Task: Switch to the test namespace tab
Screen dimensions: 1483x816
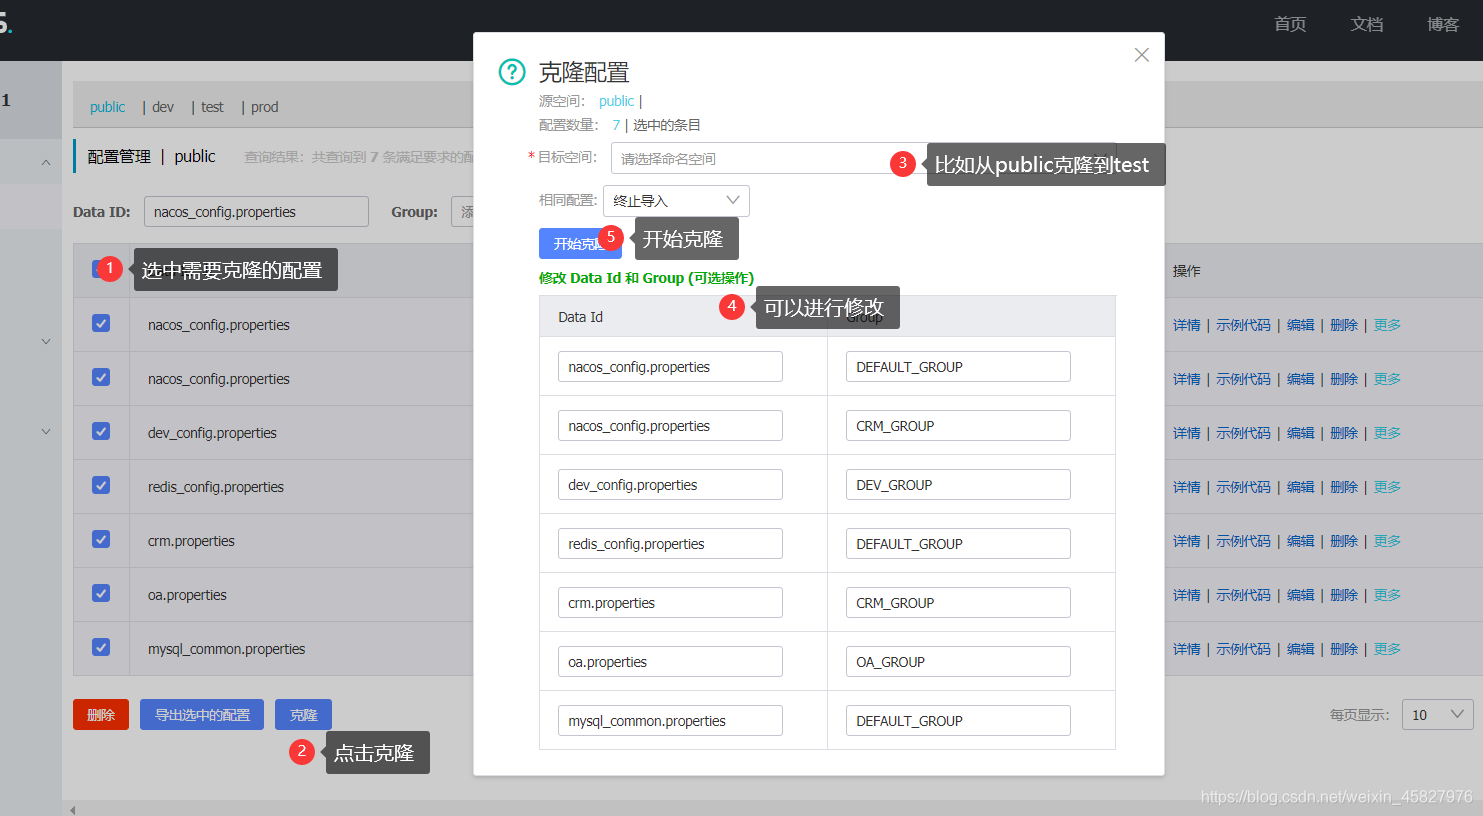Action: click(x=212, y=107)
